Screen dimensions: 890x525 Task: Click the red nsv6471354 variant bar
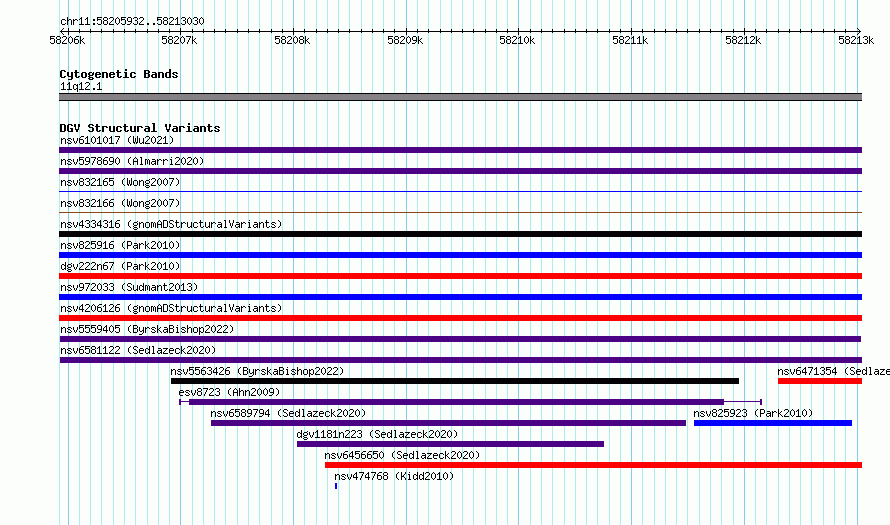820,381
